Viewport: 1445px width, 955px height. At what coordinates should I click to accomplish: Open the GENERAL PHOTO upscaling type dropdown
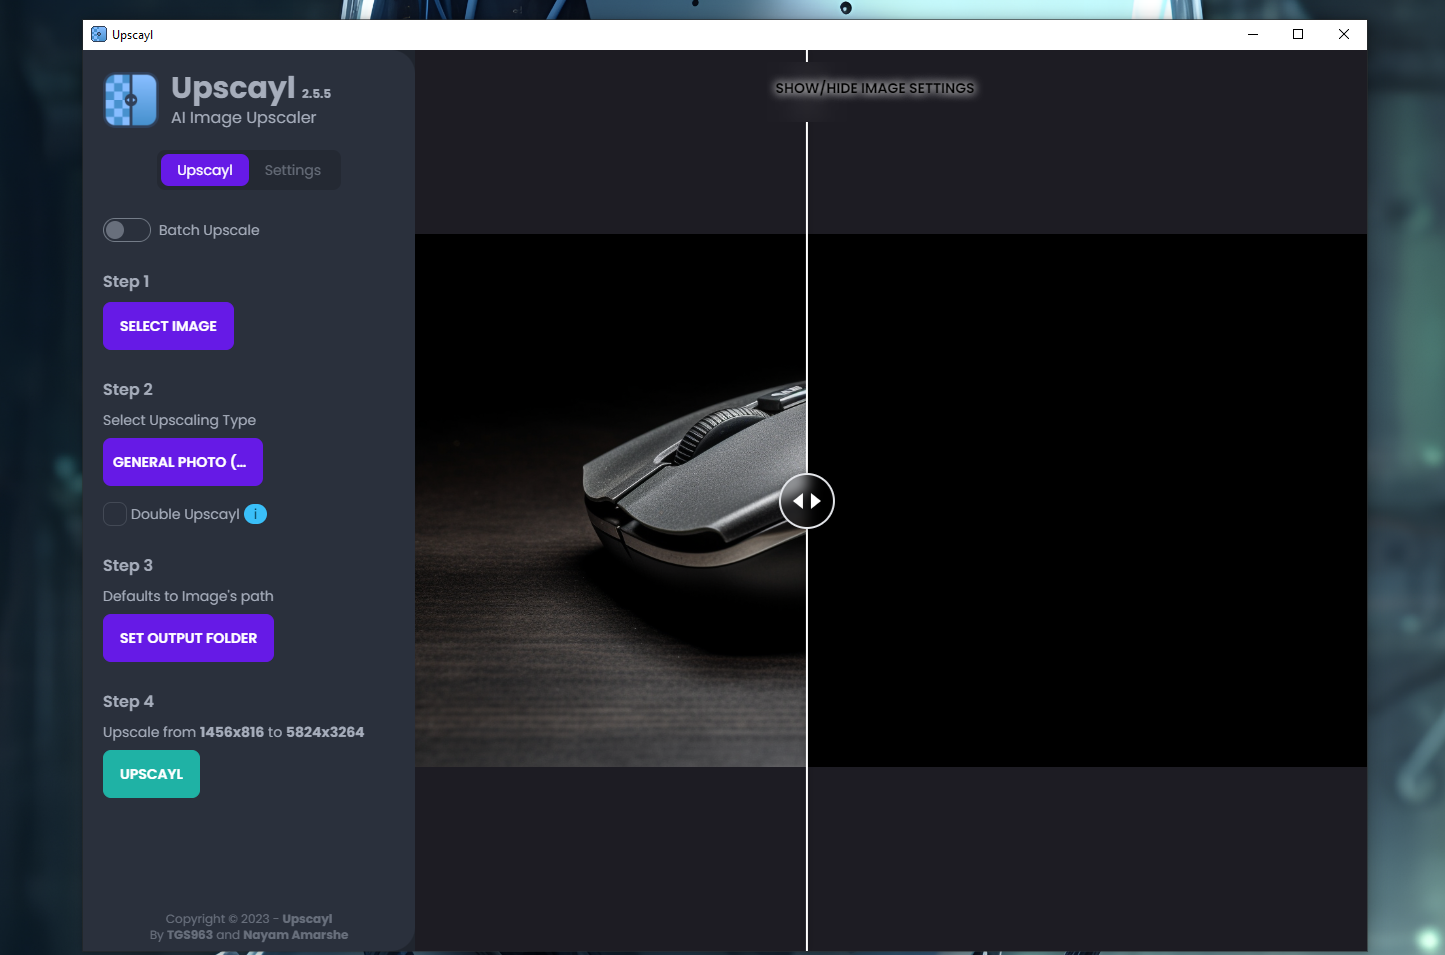pos(183,462)
